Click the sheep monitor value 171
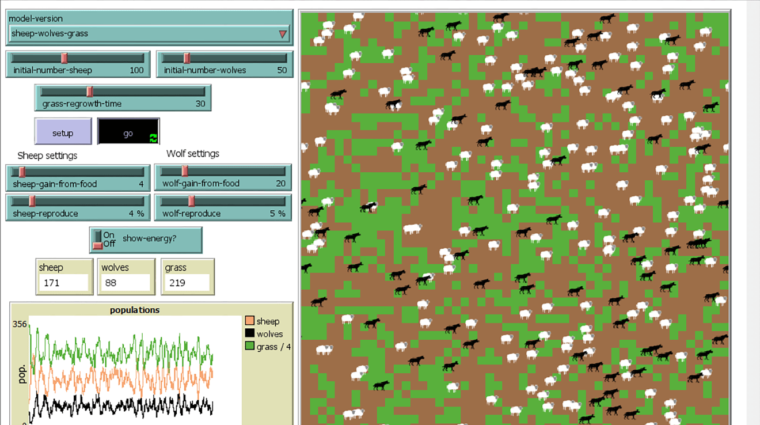The height and width of the screenshot is (425, 760). point(63,283)
